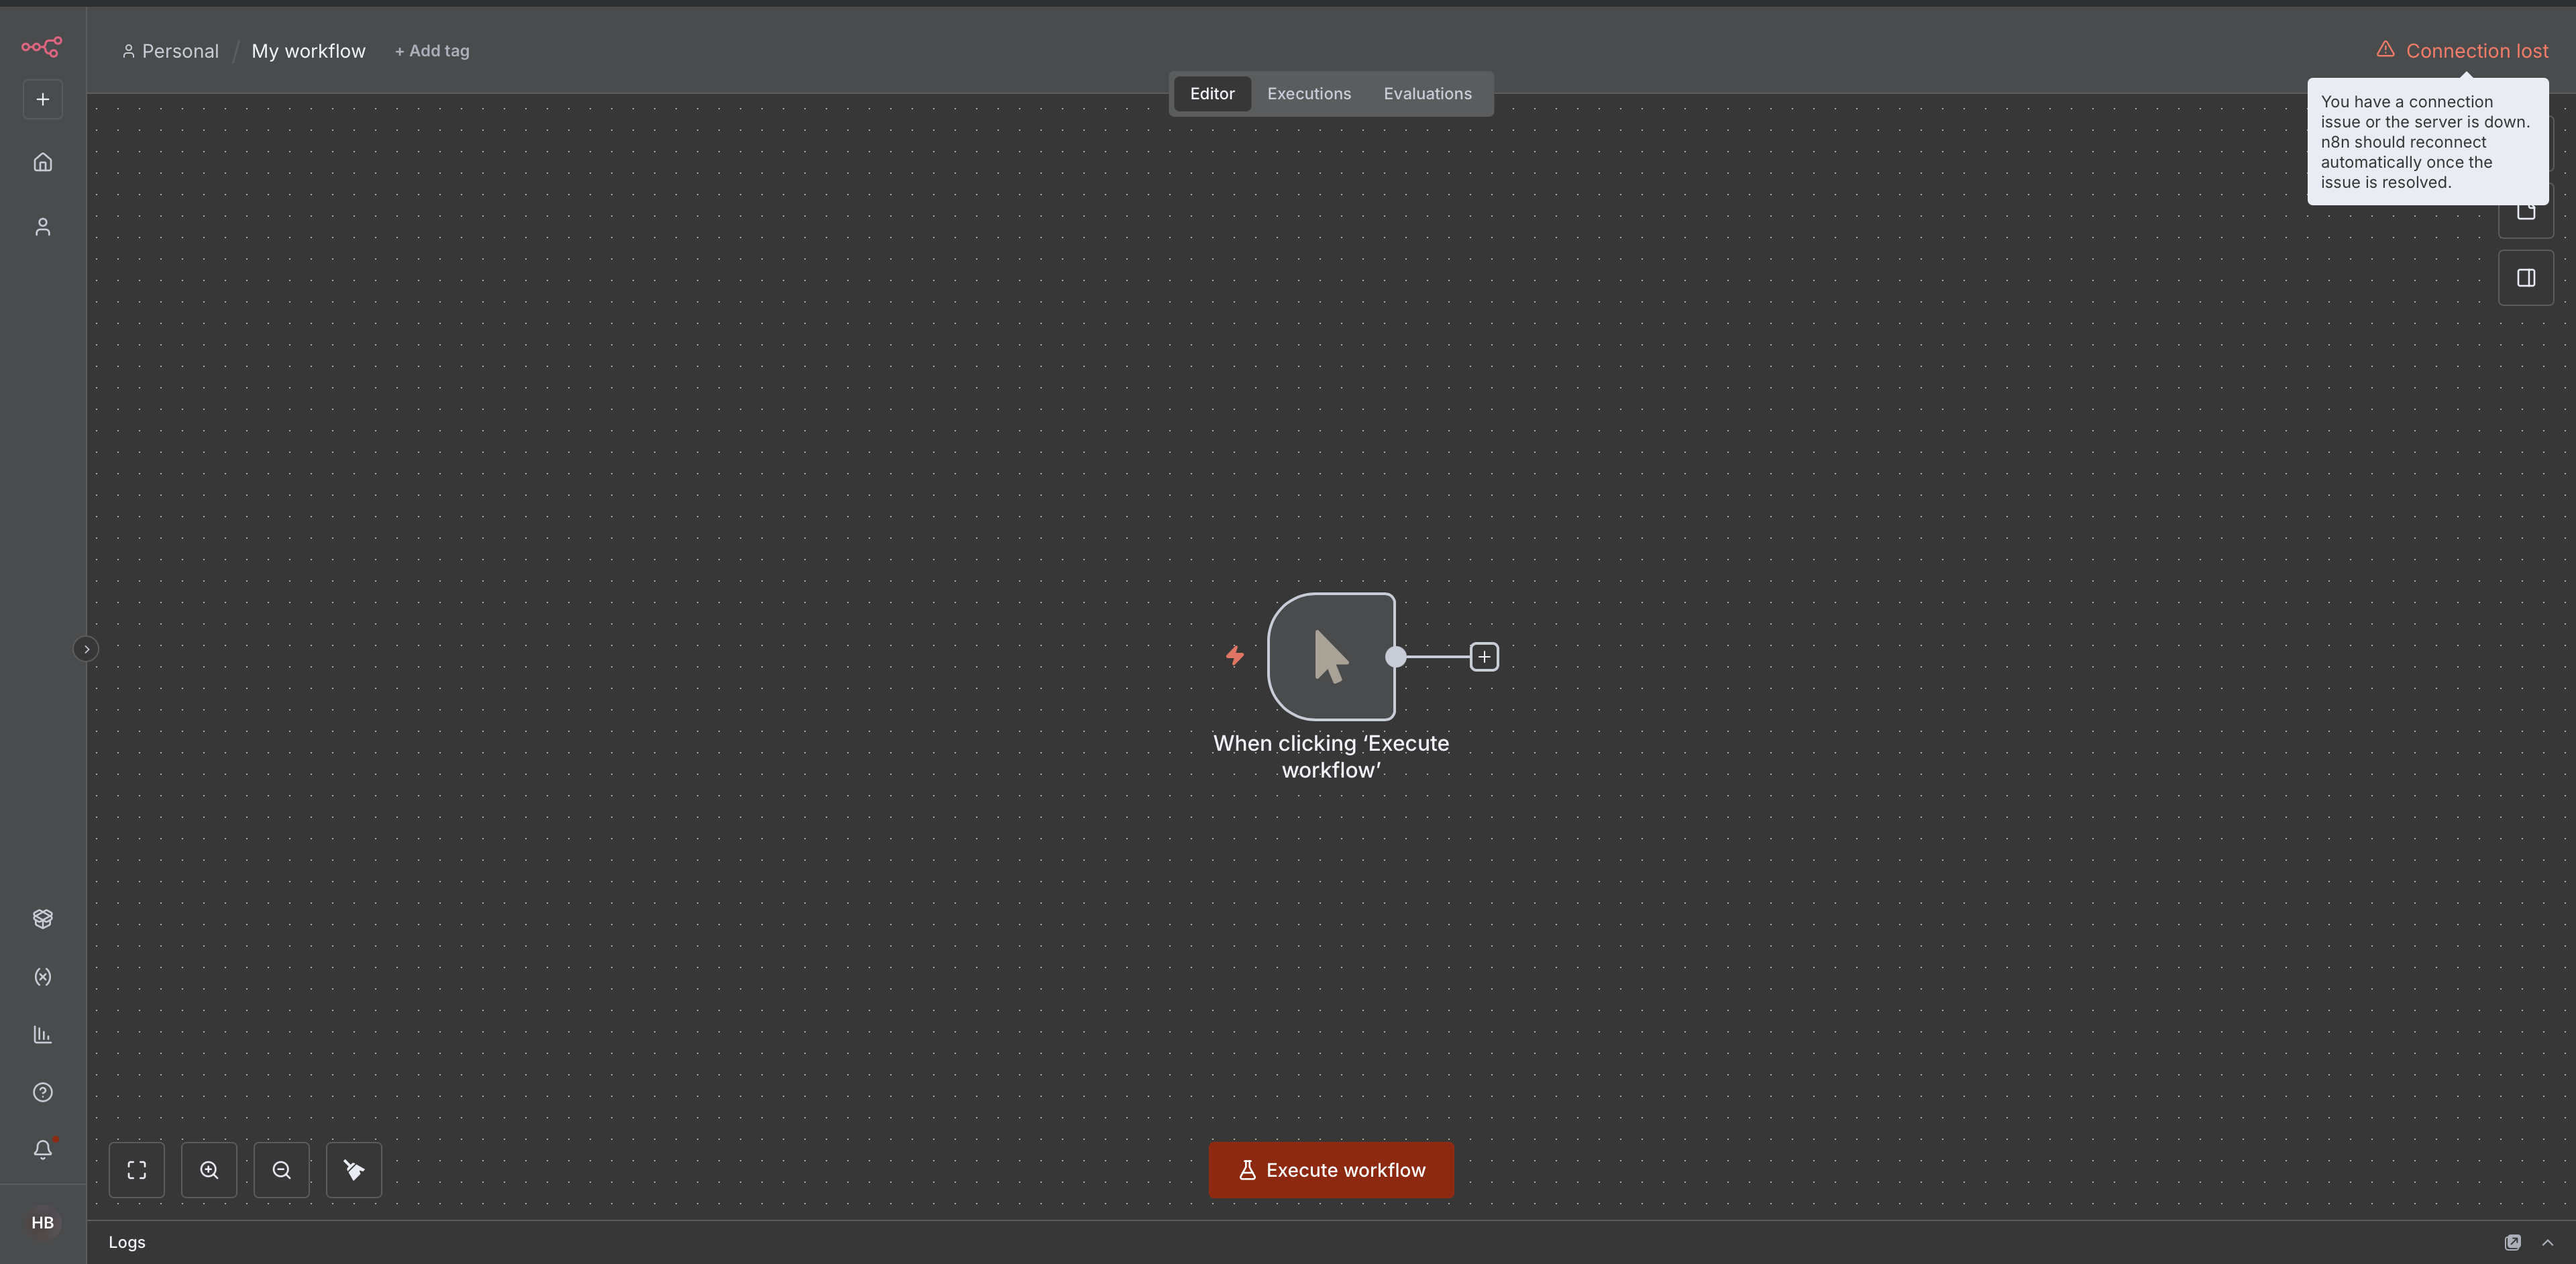2576x1264 pixels.
Task: Add a tag to the workflow
Action: (x=431, y=51)
